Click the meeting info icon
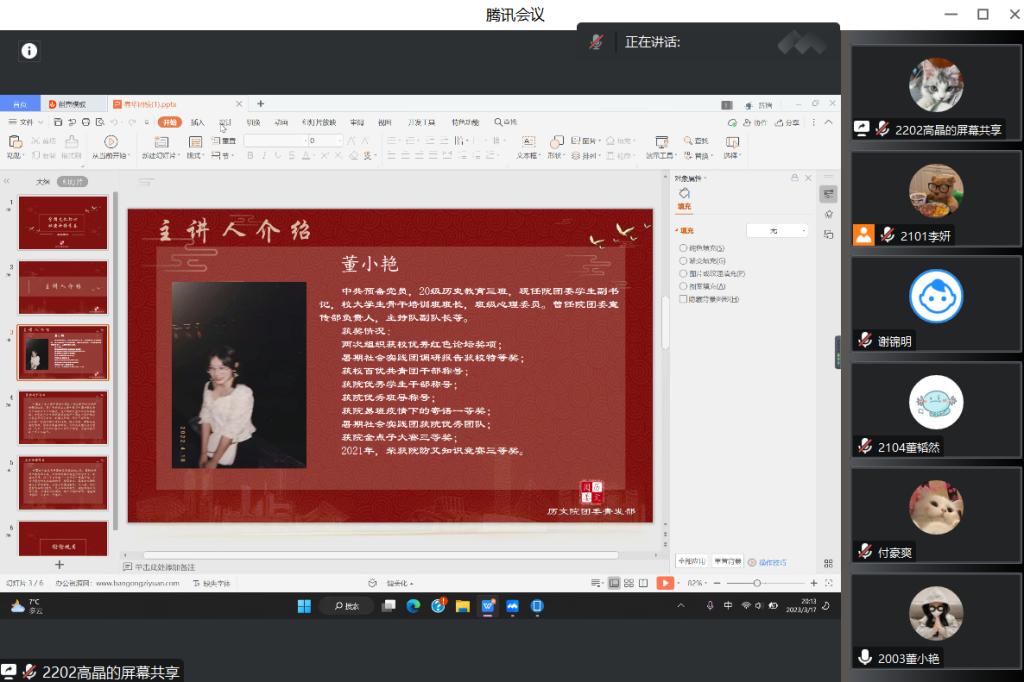Screen dimensions: 1024x682 pyautogui.click(x=29, y=51)
